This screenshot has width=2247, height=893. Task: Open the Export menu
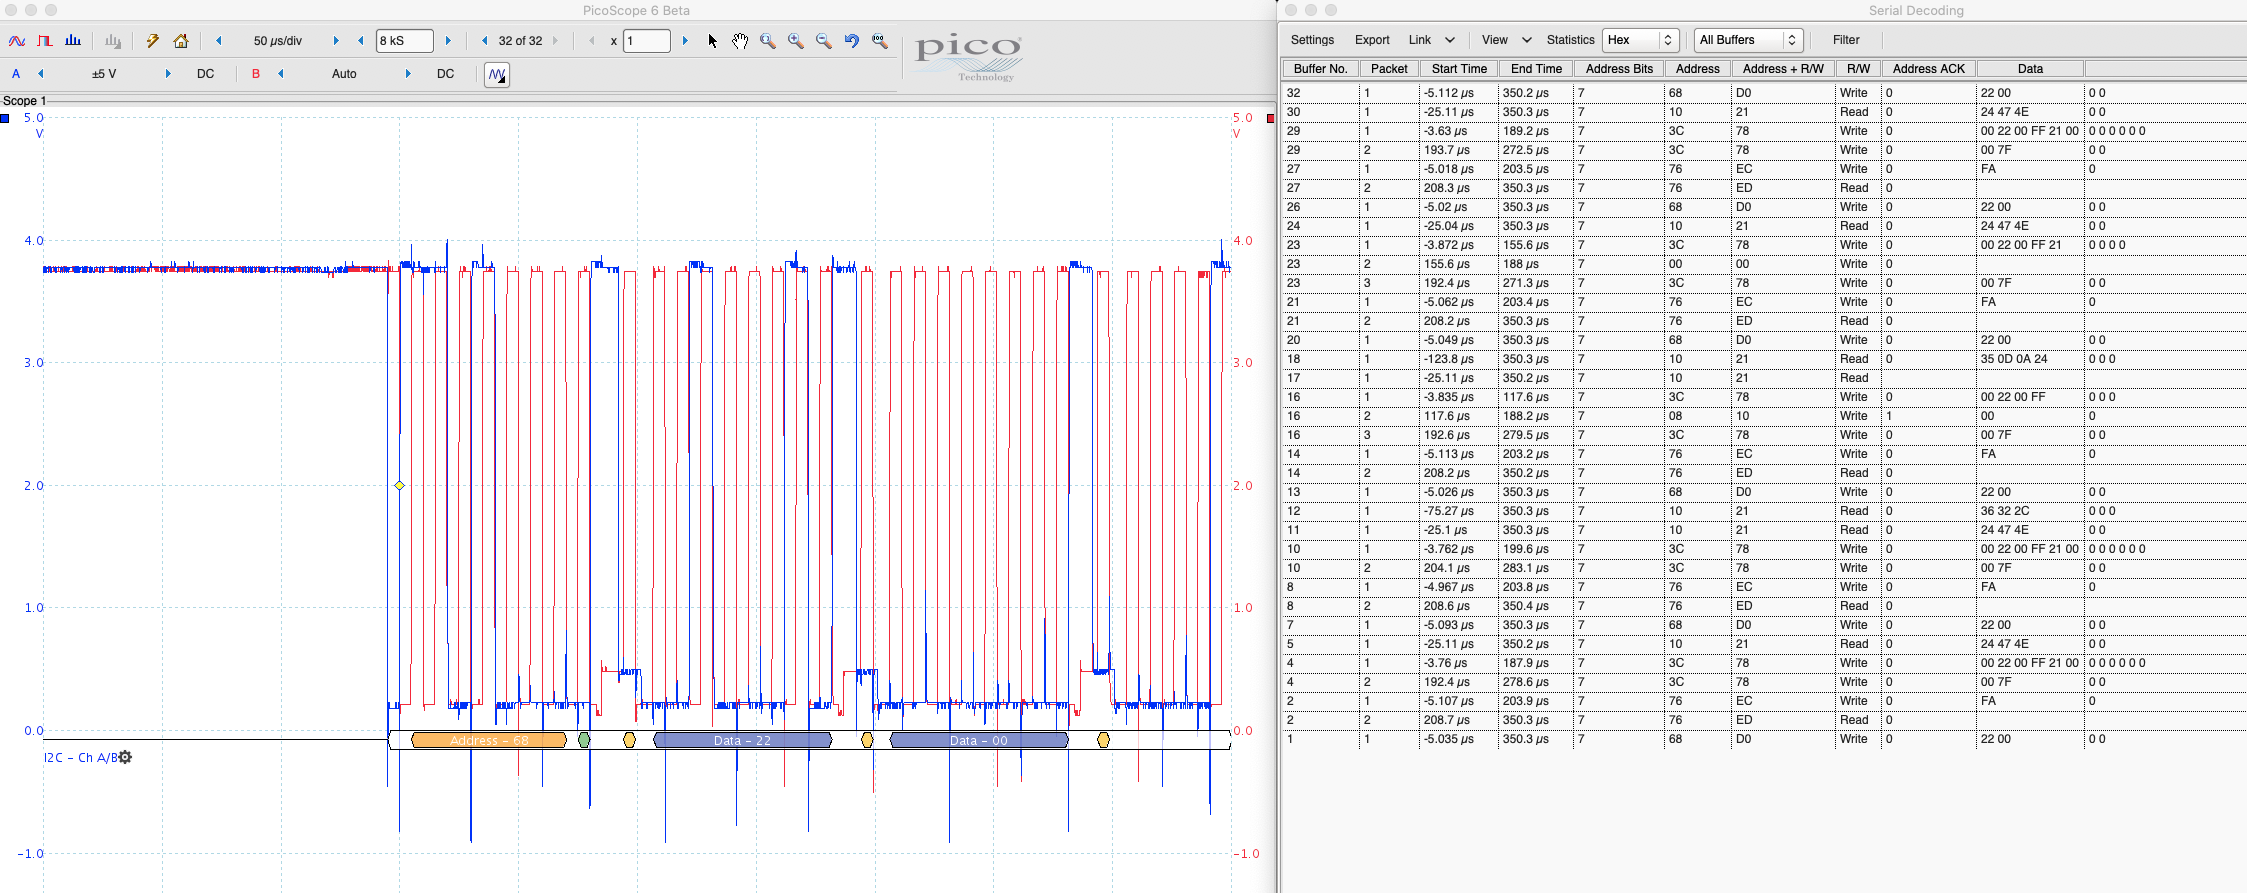1372,40
